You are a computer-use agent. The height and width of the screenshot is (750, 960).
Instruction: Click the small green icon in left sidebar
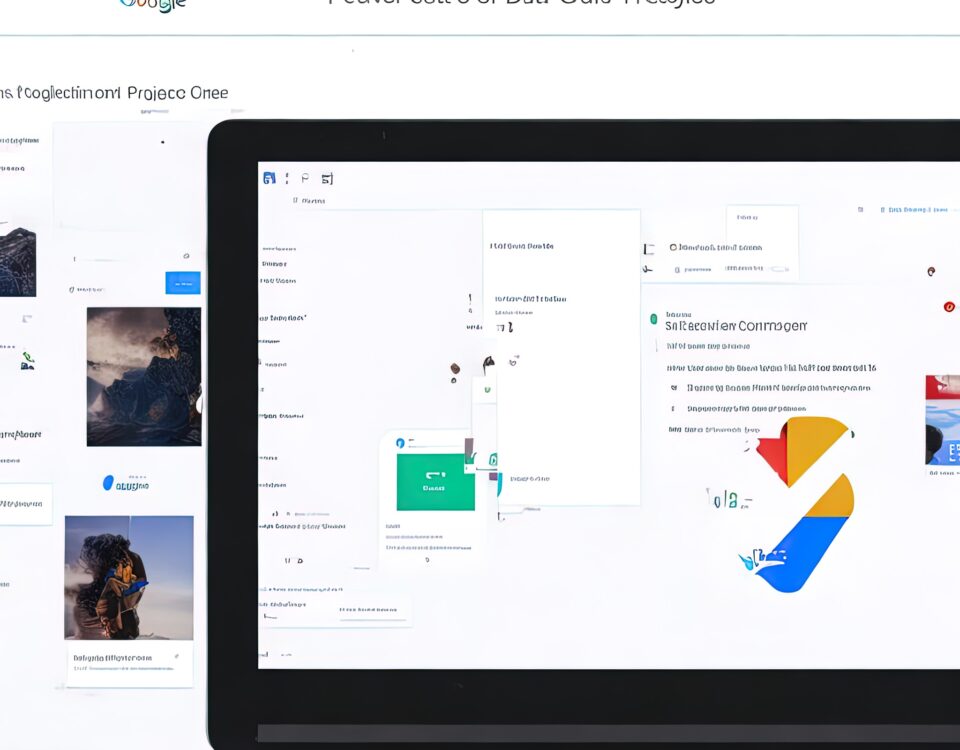(27, 359)
